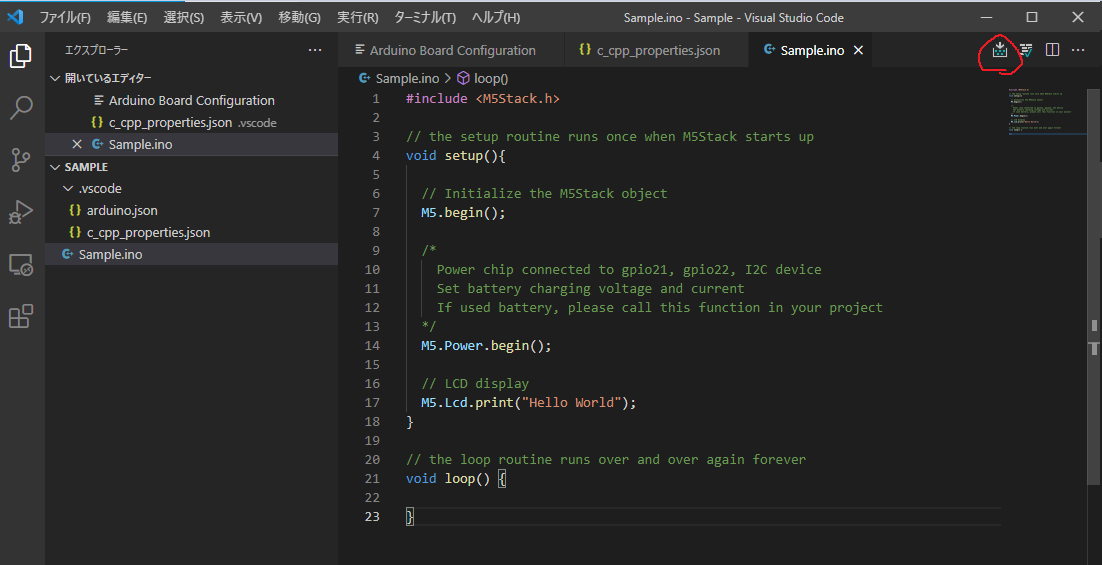Open the 選択(S) menu
This screenshot has width=1102, height=565.
tap(183, 18)
